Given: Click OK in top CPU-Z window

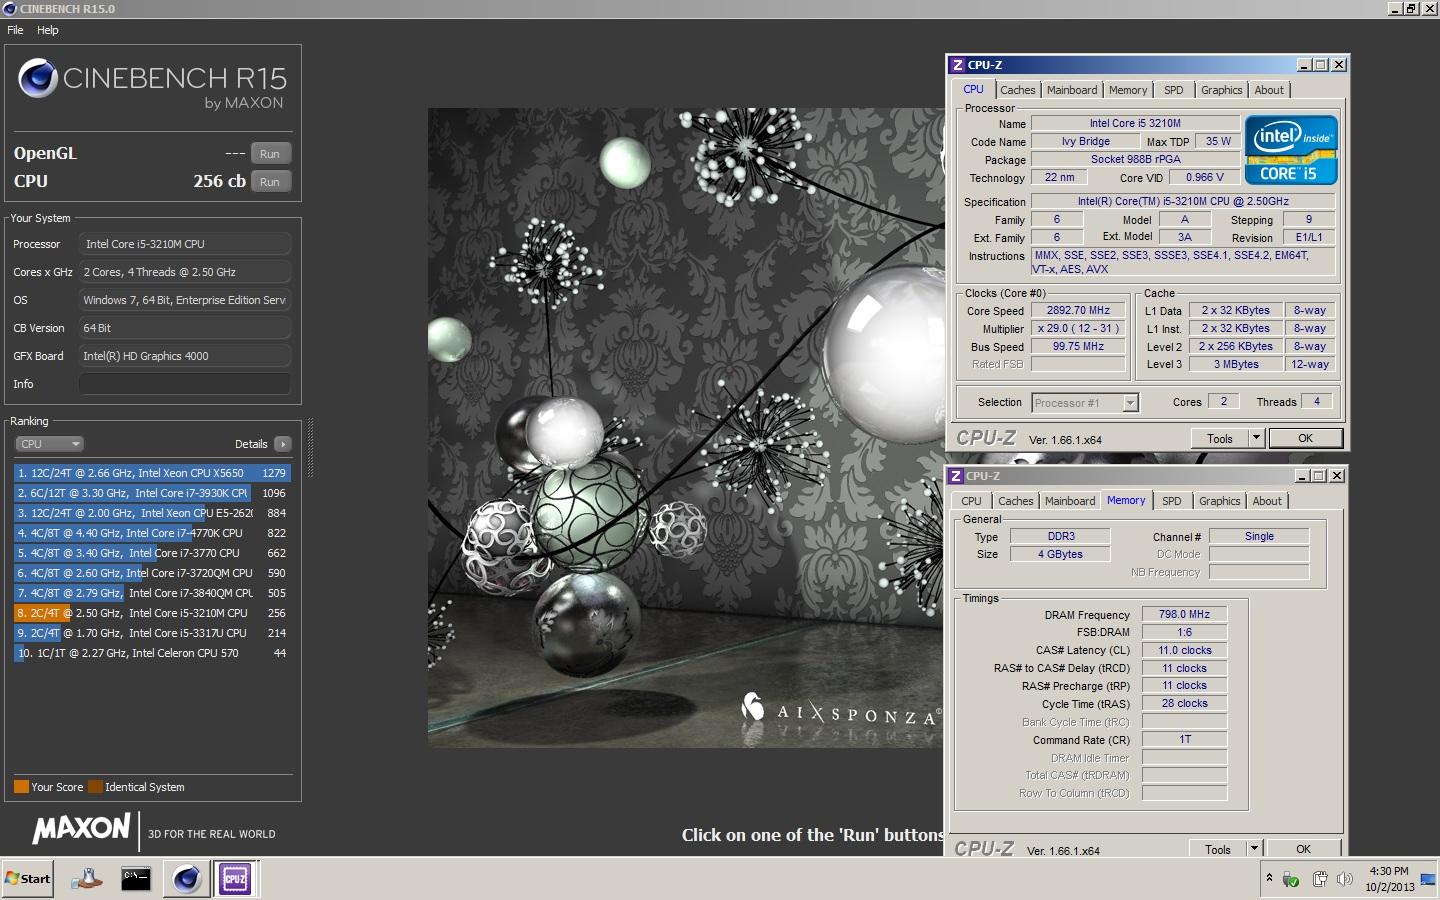Looking at the screenshot, I should point(1305,438).
